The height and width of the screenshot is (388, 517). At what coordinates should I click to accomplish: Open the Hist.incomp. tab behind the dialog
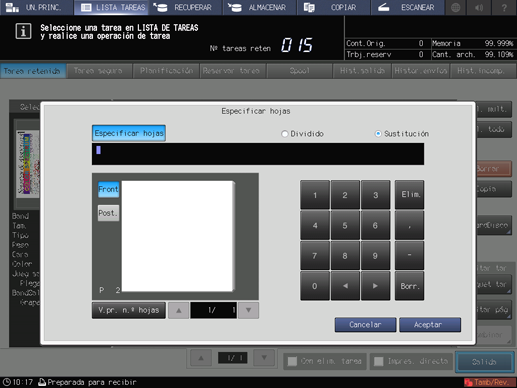[x=482, y=71]
